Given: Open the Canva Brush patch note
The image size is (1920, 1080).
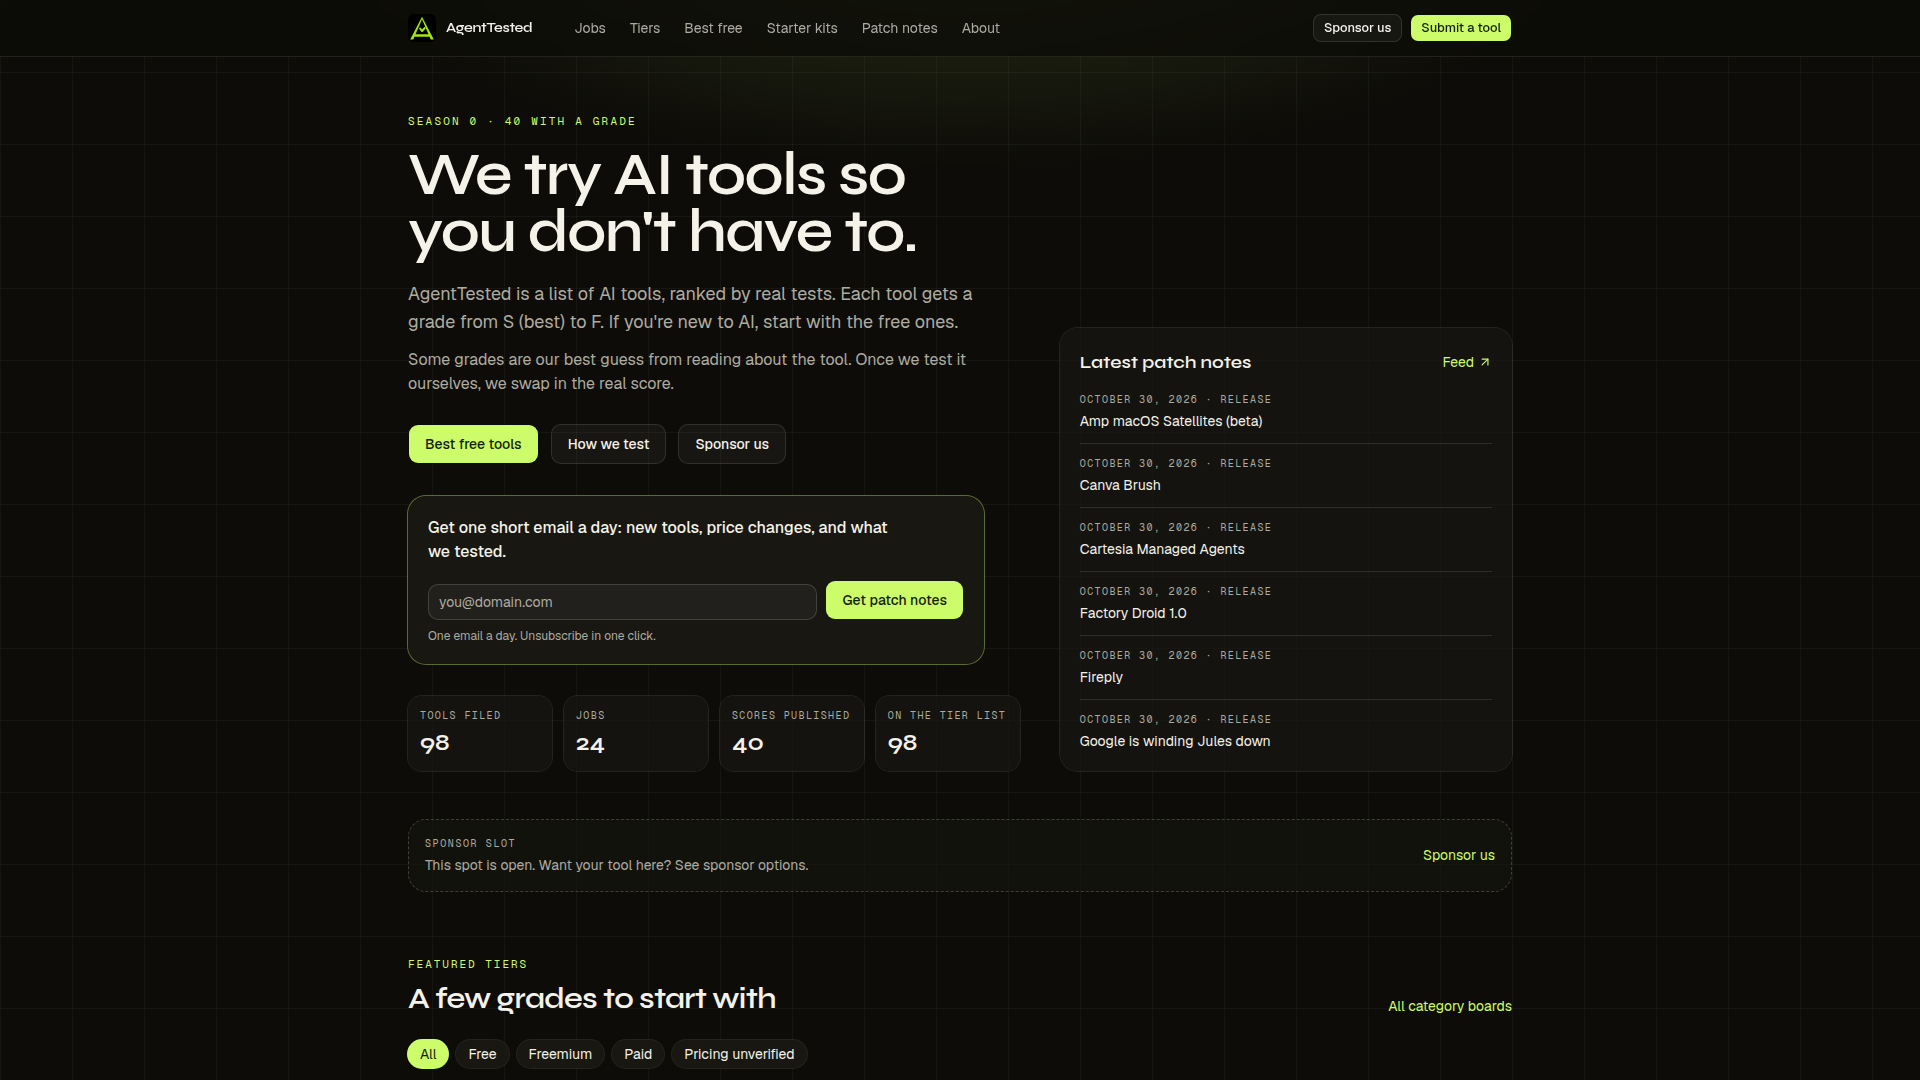Looking at the screenshot, I should pyautogui.click(x=1120, y=485).
